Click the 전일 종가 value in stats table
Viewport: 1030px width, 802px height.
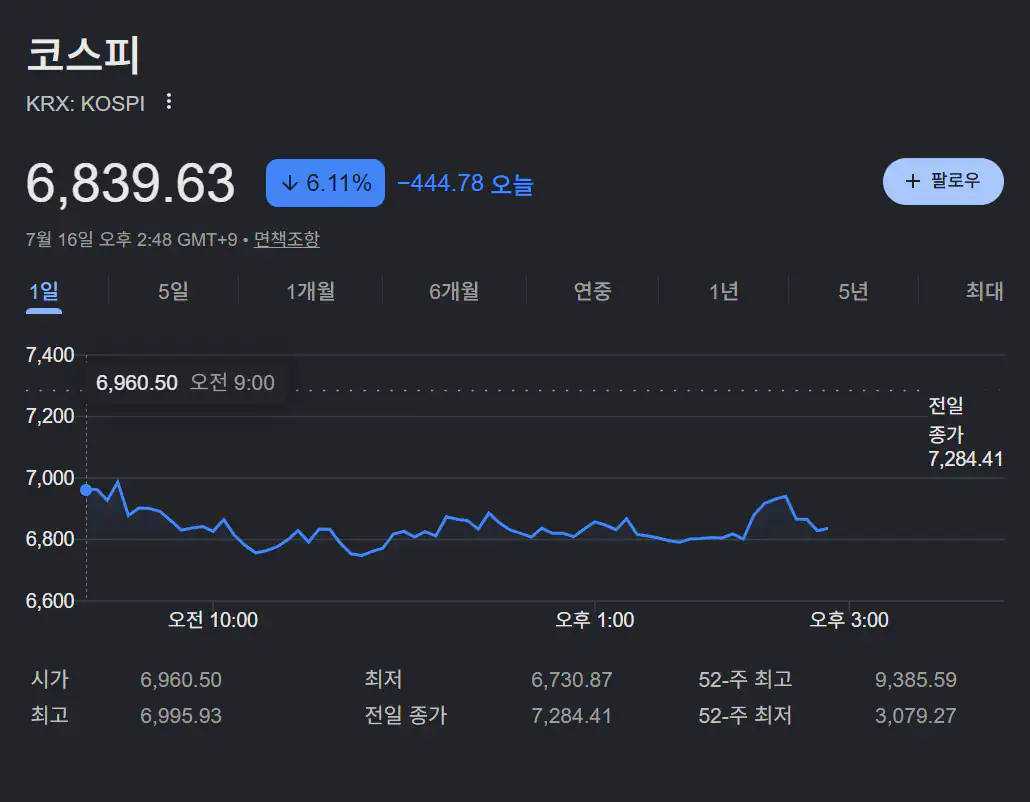[571, 715]
